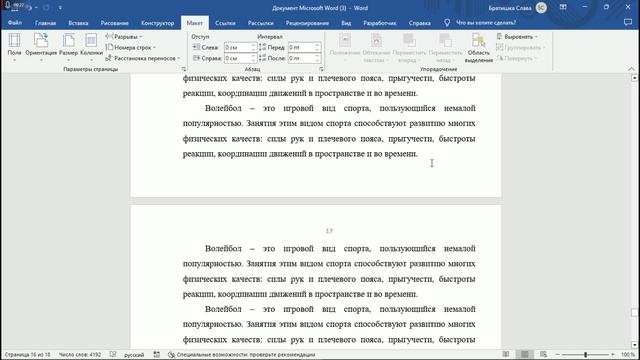640x360 pixels.
Task: Click the macro recording status icon
Action: [157, 355]
